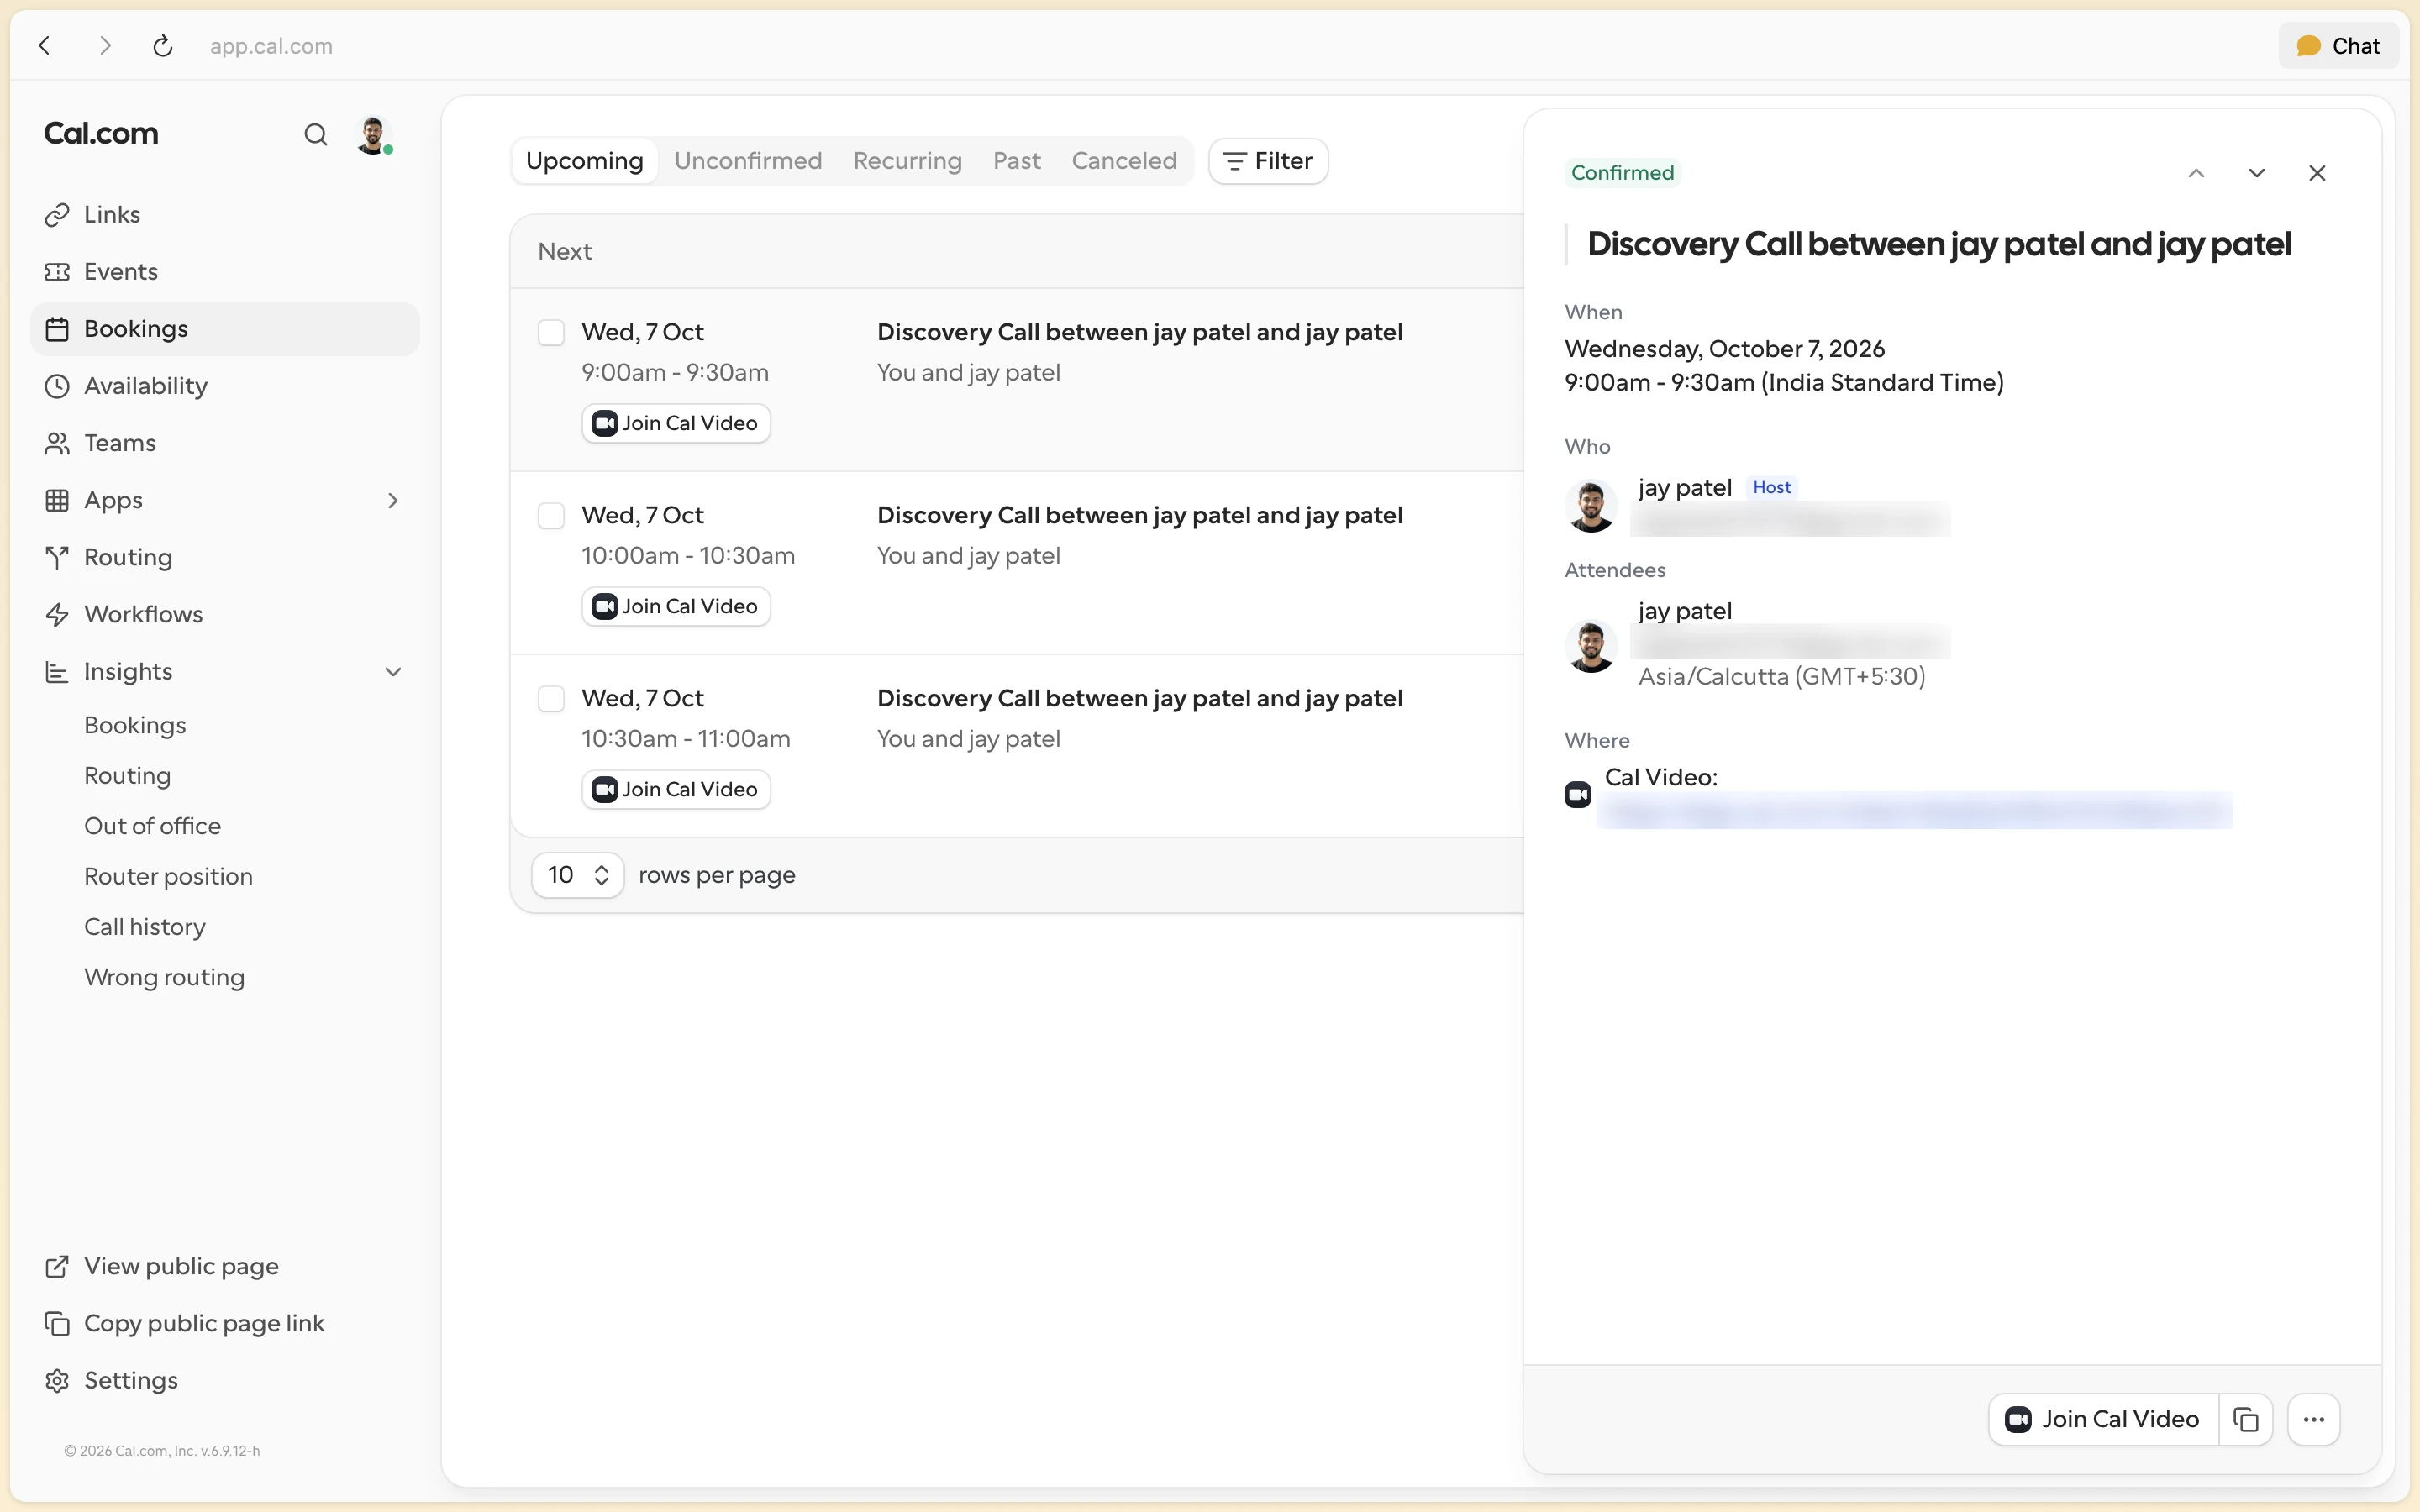Switch to the Recurring tab

(x=907, y=161)
